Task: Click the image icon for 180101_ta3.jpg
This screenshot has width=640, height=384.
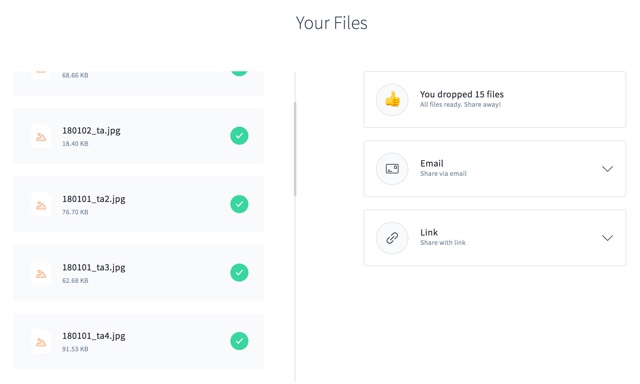Action: pyautogui.click(x=41, y=274)
